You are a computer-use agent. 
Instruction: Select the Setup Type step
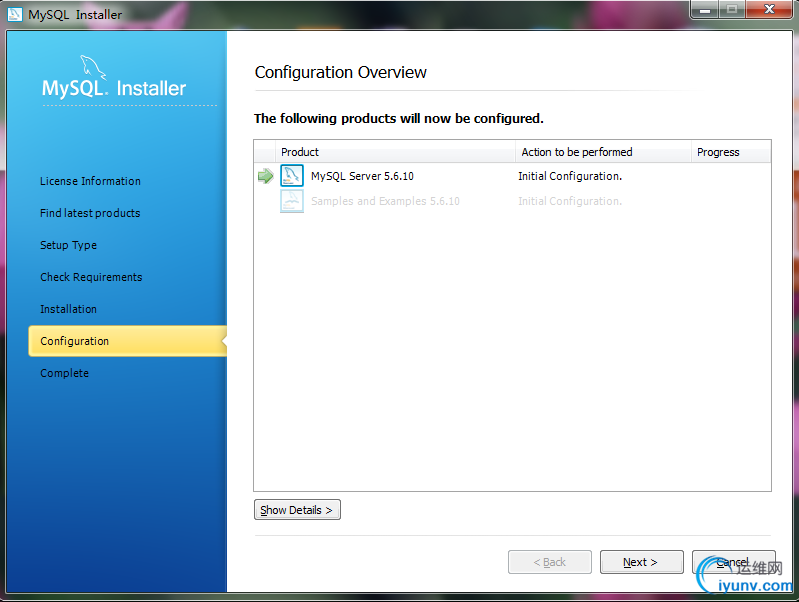[x=68, y=245]
